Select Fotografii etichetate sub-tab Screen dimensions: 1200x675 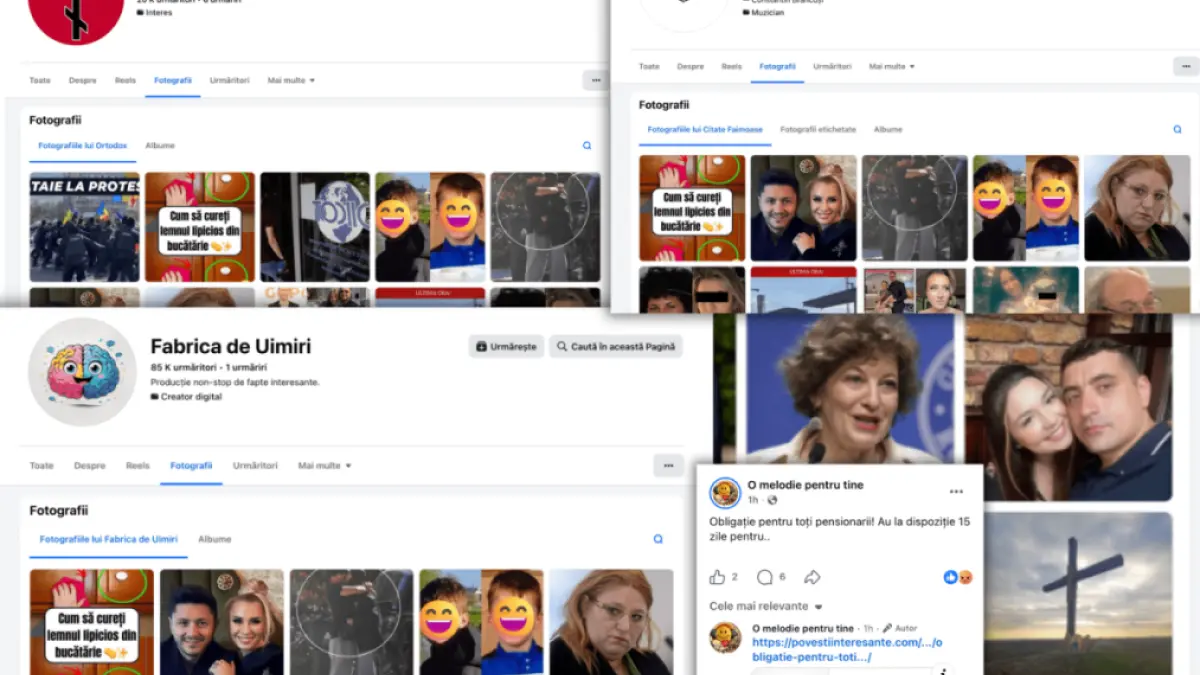pyautogui.click(x=818, y=130)
